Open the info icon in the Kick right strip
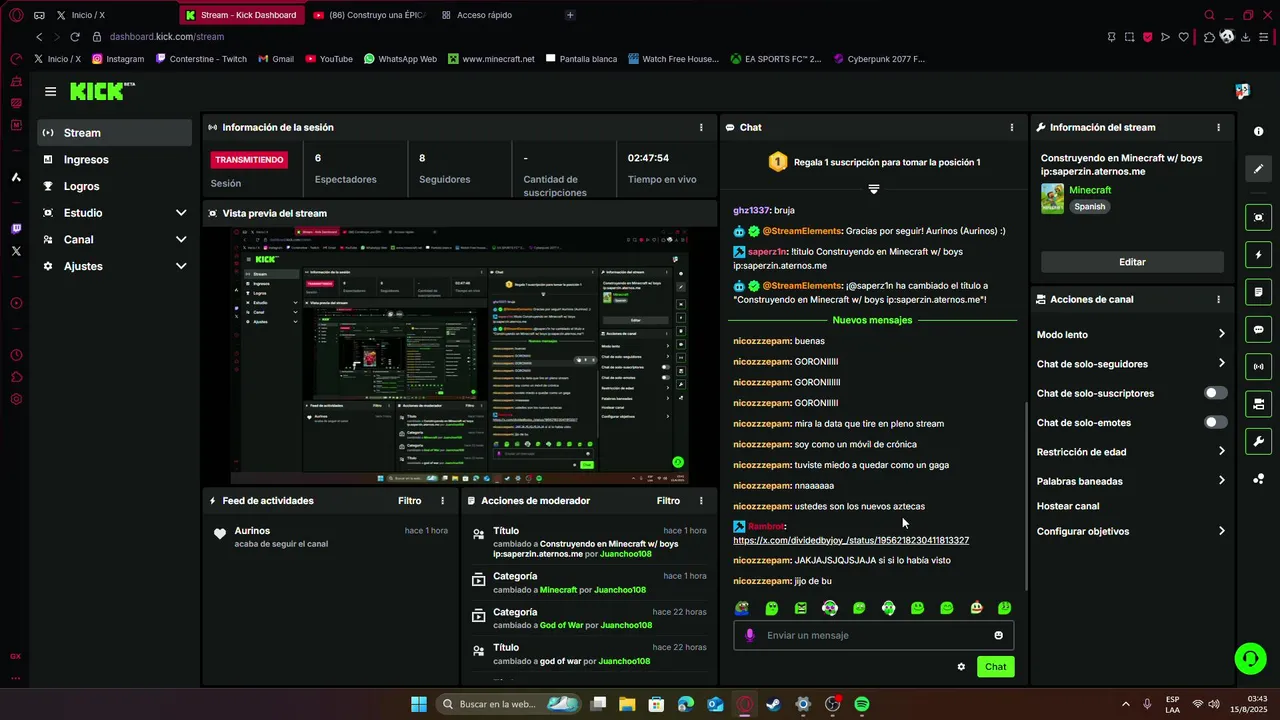The image size is (1280, 720). coord(1258,132)
